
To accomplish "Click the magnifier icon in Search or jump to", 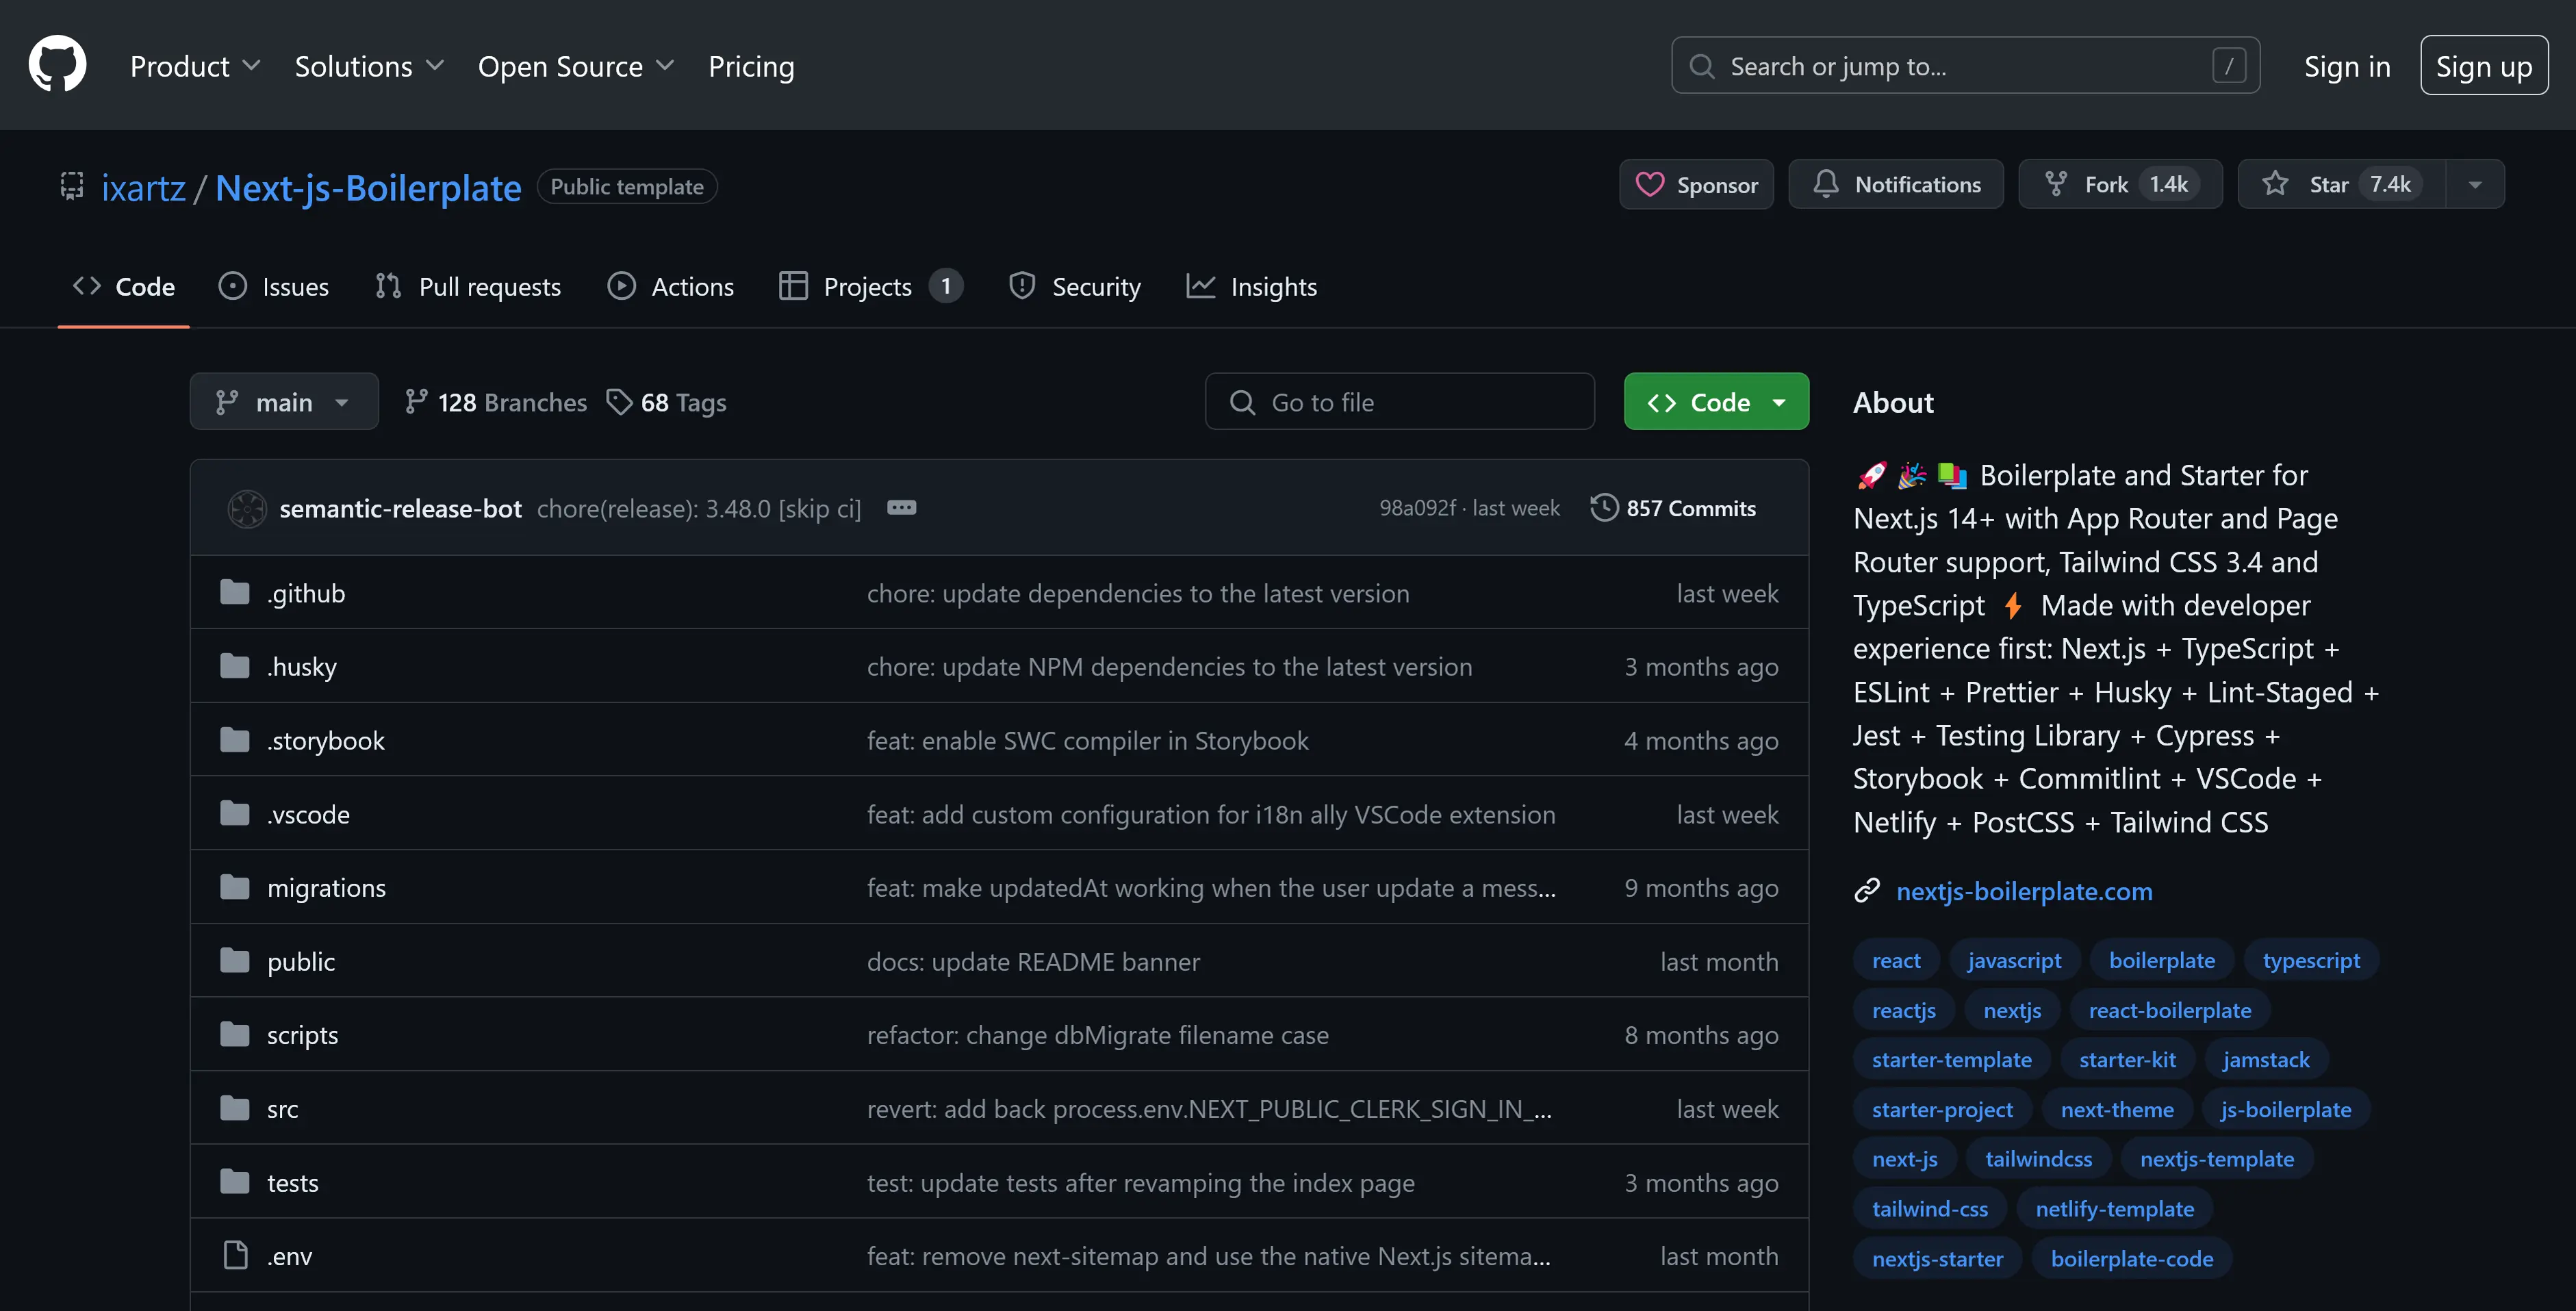I will click(1701, 66).
